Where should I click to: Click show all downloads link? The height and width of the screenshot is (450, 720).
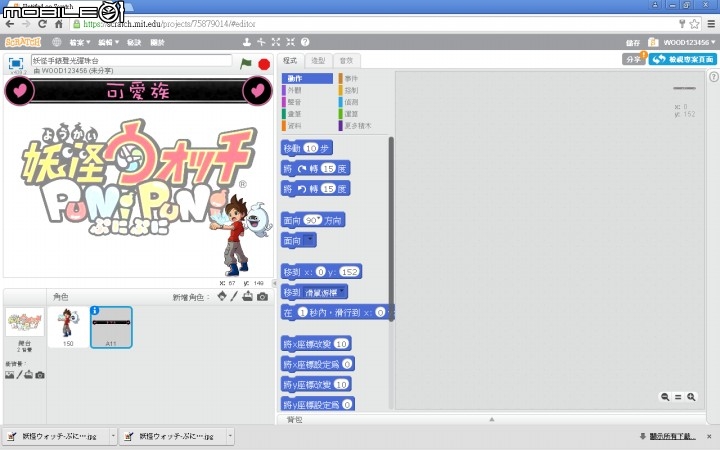coord(672,436)
